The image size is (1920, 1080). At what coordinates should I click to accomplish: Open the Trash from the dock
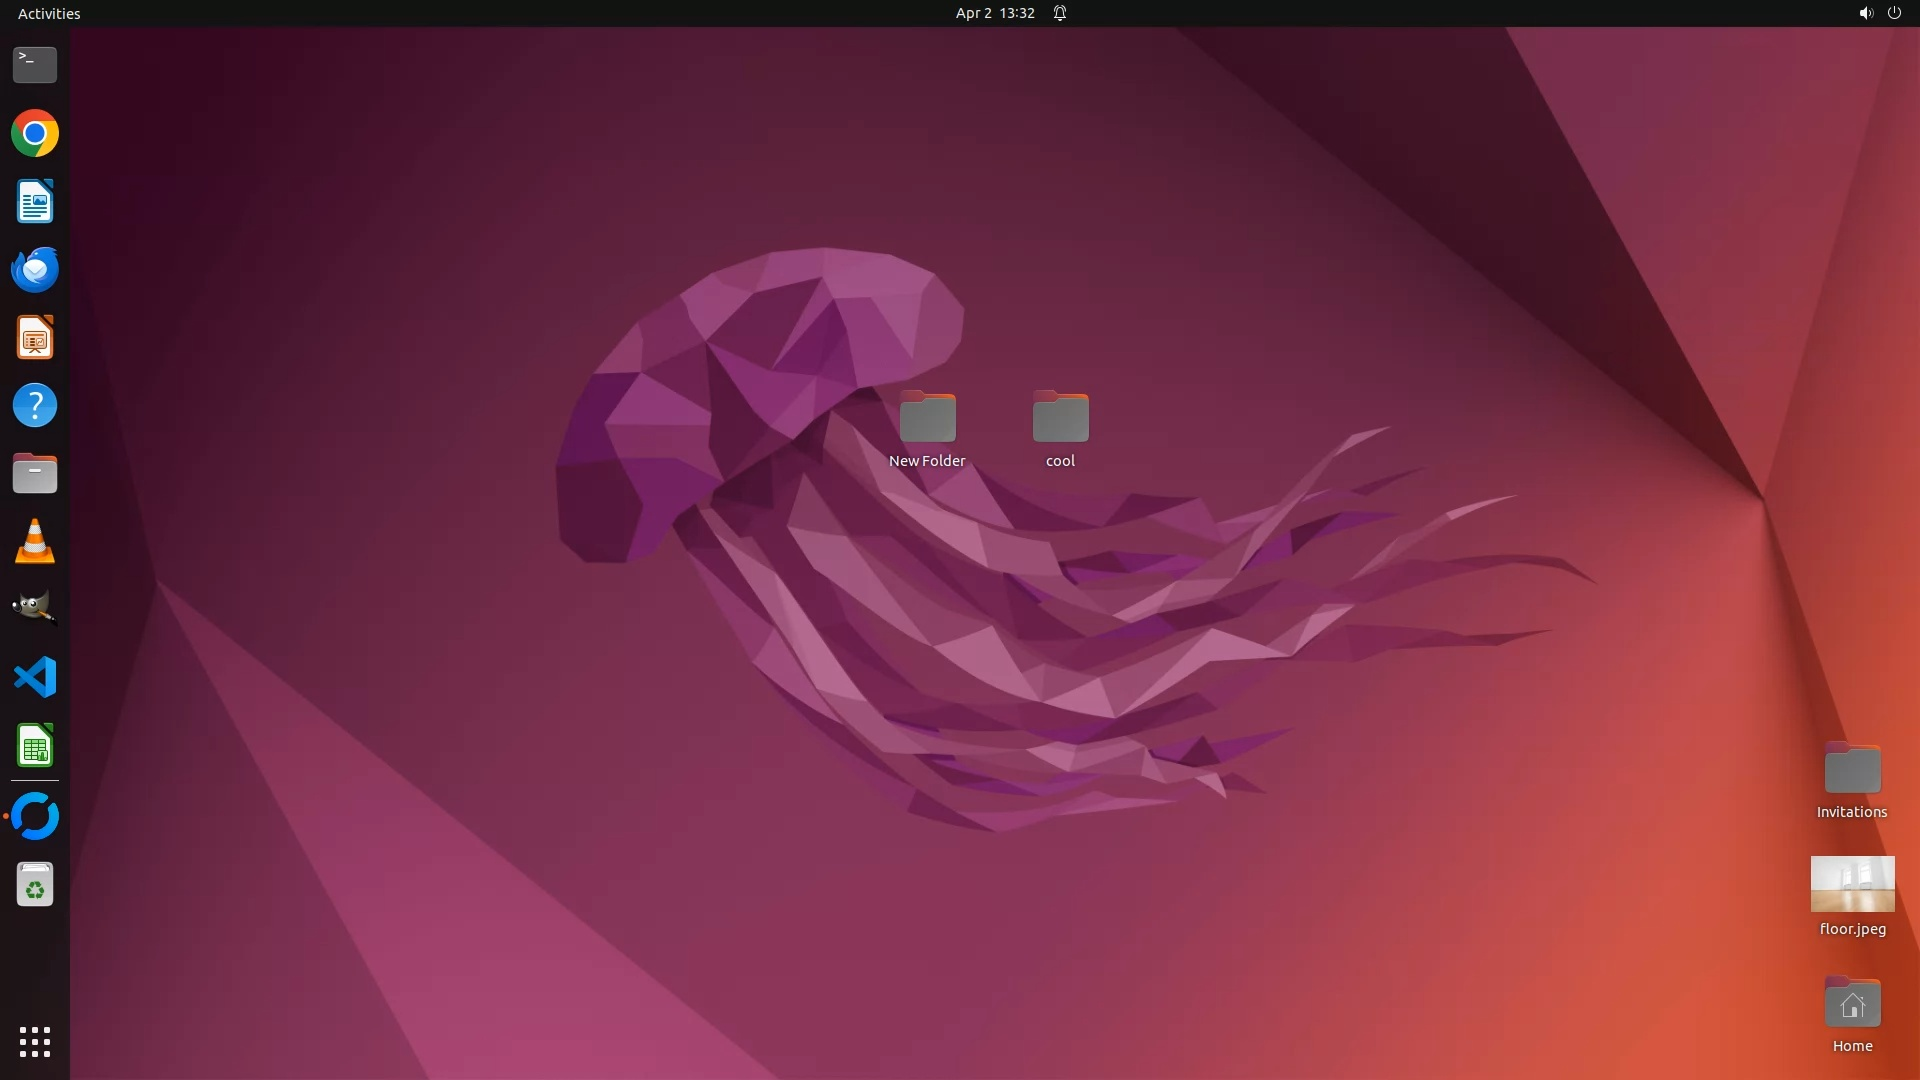35,885
